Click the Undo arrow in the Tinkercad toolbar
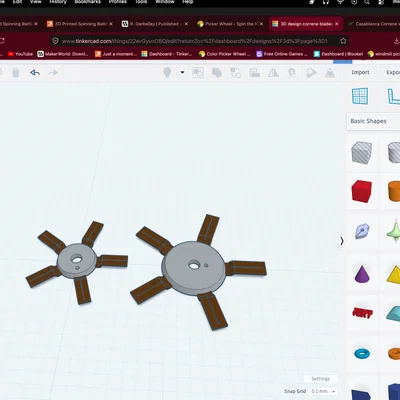Screen dimensions: 400x400 tap(35, 72)
